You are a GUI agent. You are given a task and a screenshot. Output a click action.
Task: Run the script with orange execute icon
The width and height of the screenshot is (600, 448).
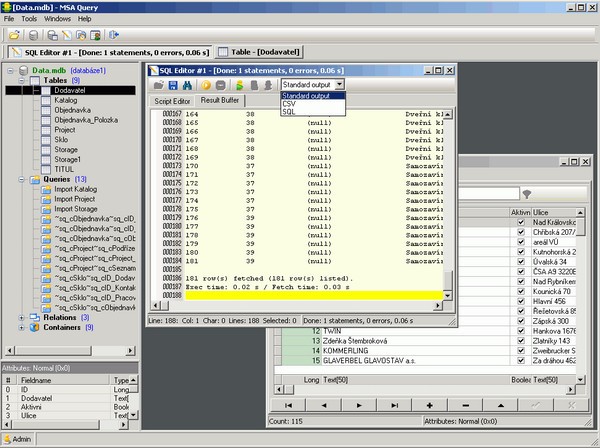coord(206,85)
